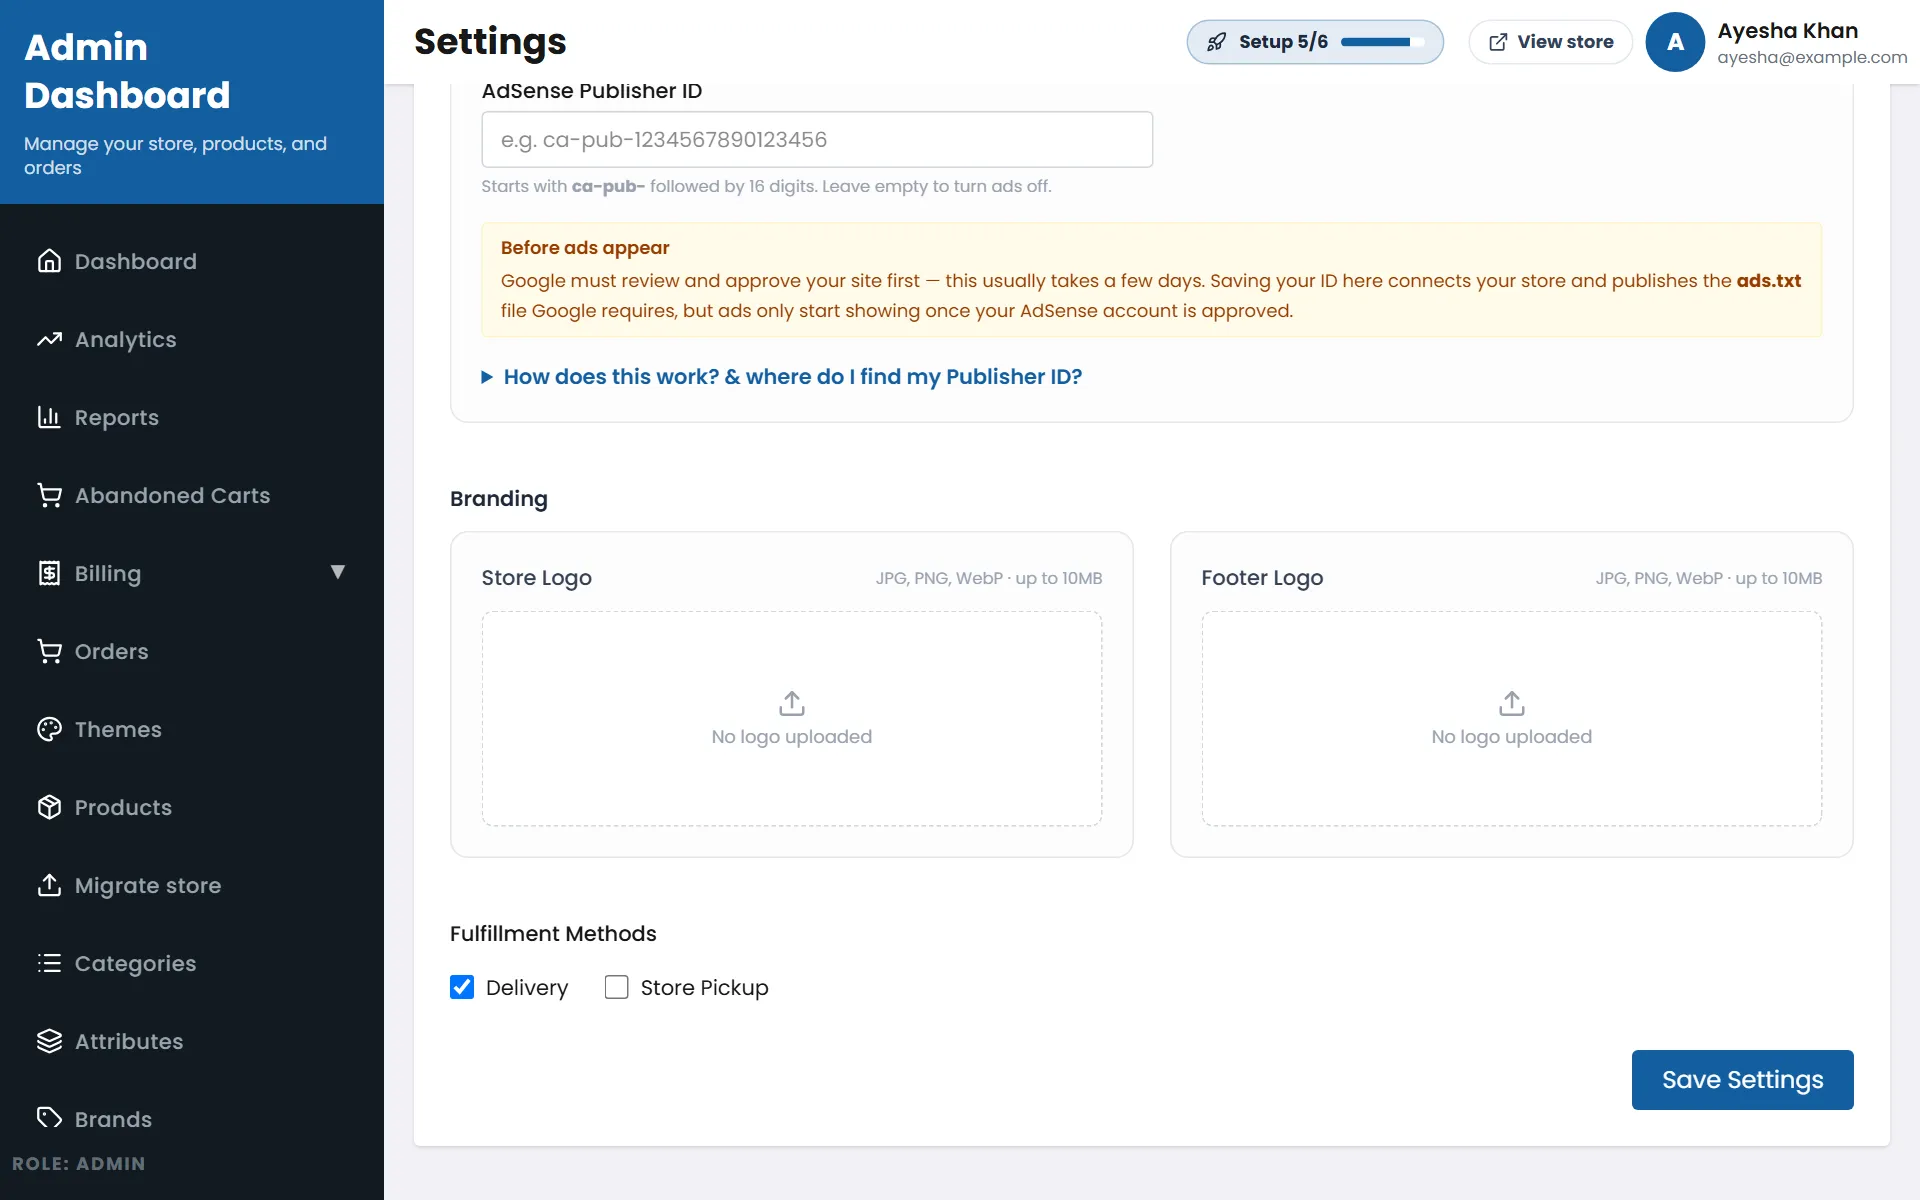Image resolution: width=1920 pixels, height=1200 pixels.
Task: Open the Setup 5/6 progress button
Action: 1315,42
